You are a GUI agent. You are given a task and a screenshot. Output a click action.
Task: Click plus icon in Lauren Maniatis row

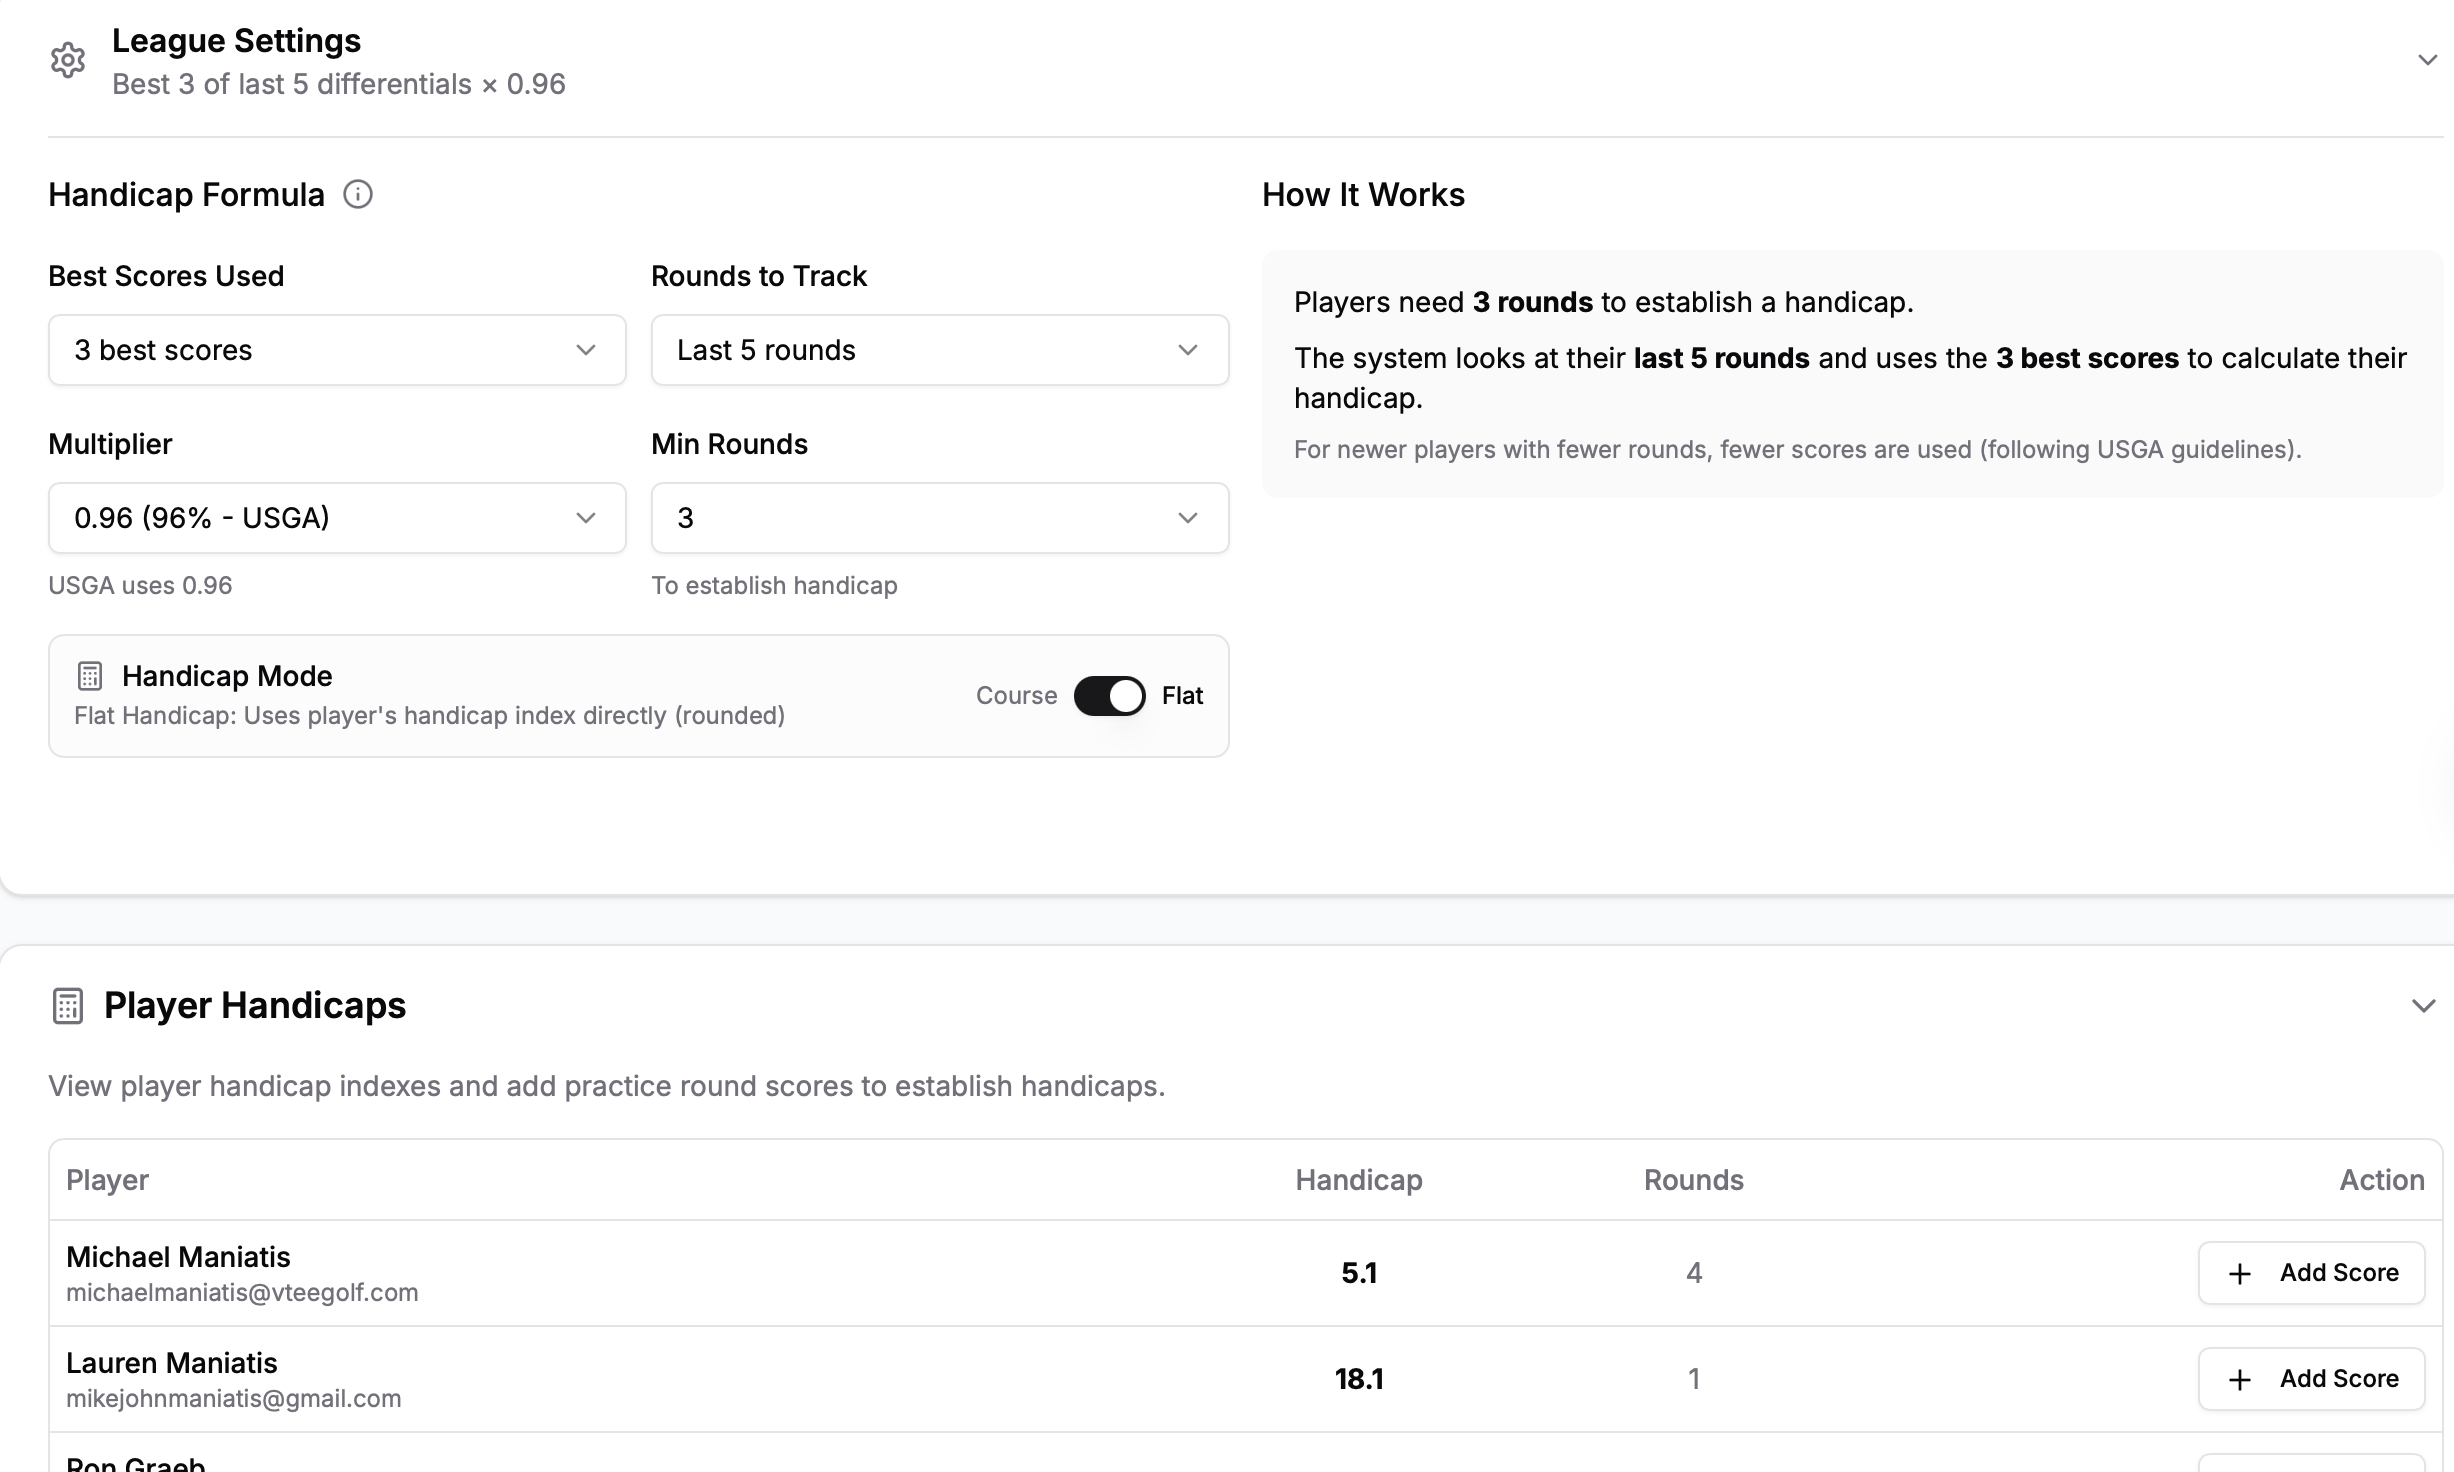(x=2240, y=1379)
